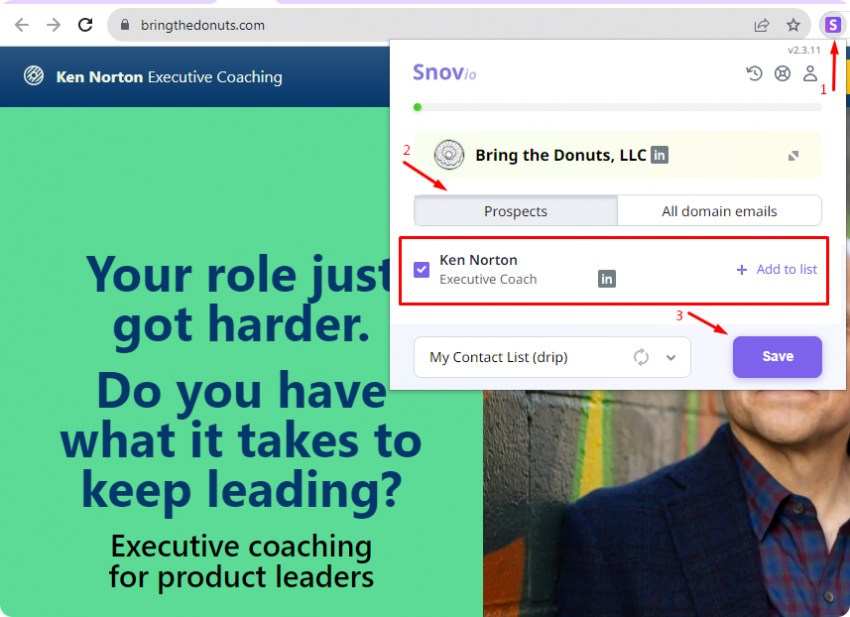Viewport: 850px width, 617px height.
Task: Bookmark this page with star
Action: click(793, 25)
